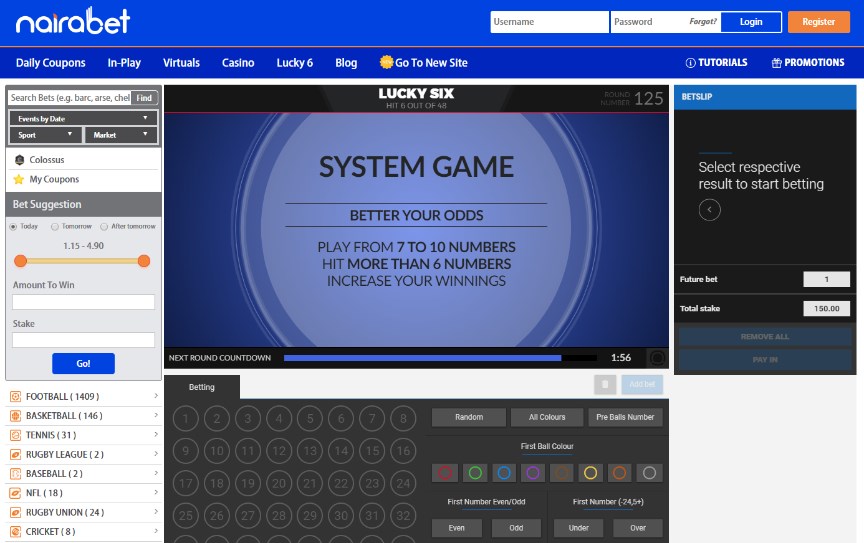The width and height of the screenshot is (864, 543).
Task: Open My Coupons star icon
Action: click(19, 179)
